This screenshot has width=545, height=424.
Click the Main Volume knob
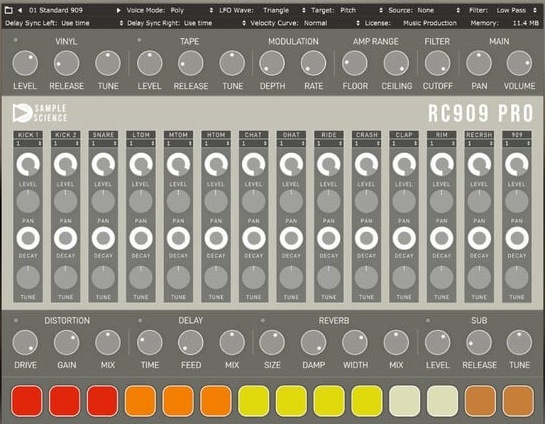[519, 63]
